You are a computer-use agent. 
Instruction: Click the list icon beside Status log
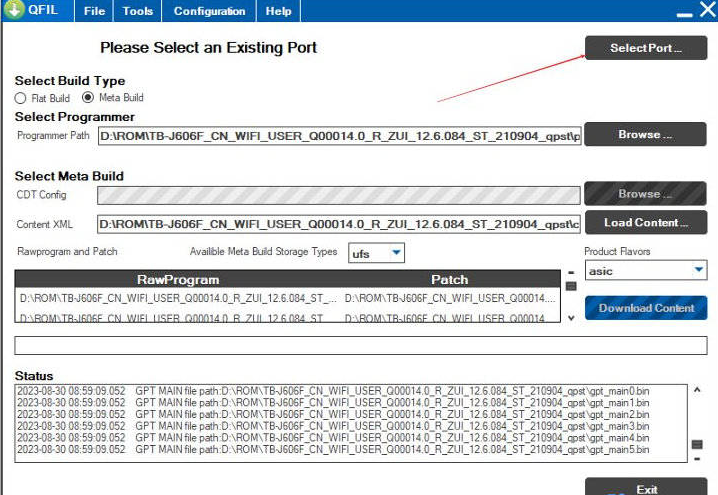point(697,444)
